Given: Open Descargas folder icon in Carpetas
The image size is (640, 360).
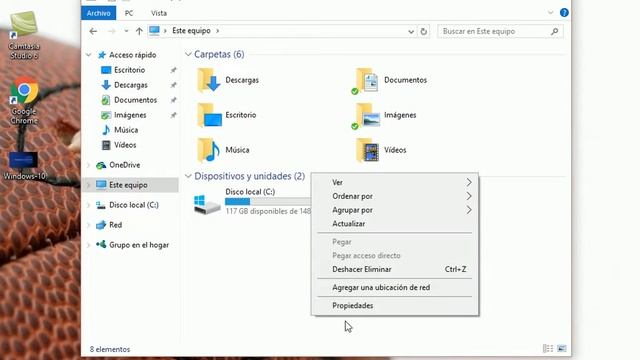Looking at the screenshot, I should [x=209, y=80].
